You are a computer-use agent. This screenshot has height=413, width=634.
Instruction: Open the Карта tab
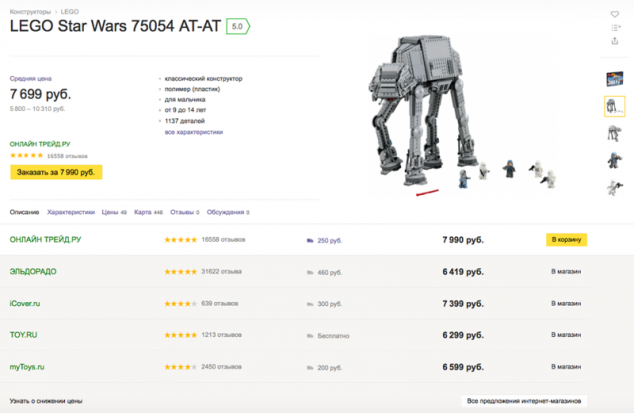tap(148, 212)
